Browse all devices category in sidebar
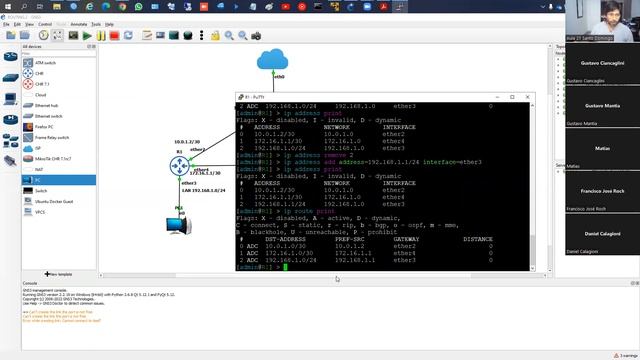 tap(10, 140)
